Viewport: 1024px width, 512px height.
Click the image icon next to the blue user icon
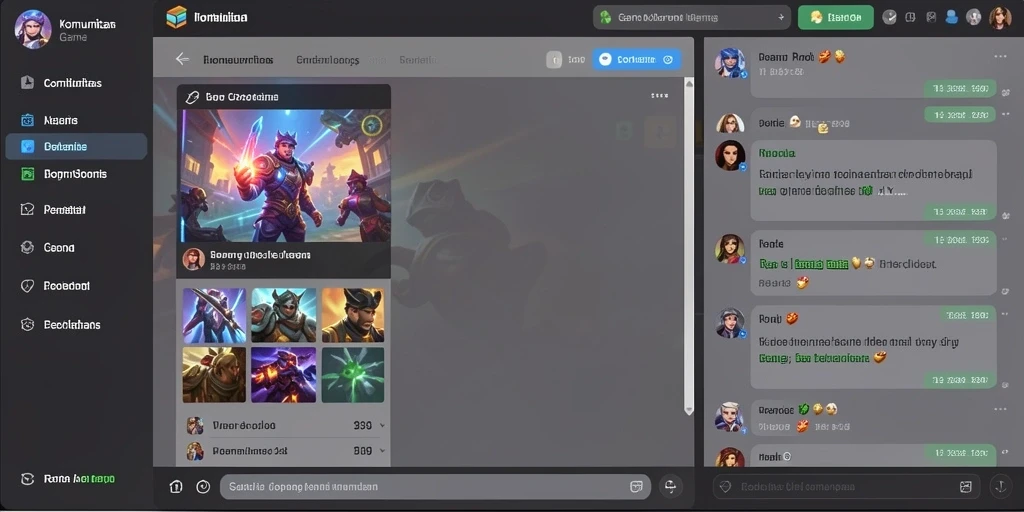pyautogui.click(x=932, y=18)
